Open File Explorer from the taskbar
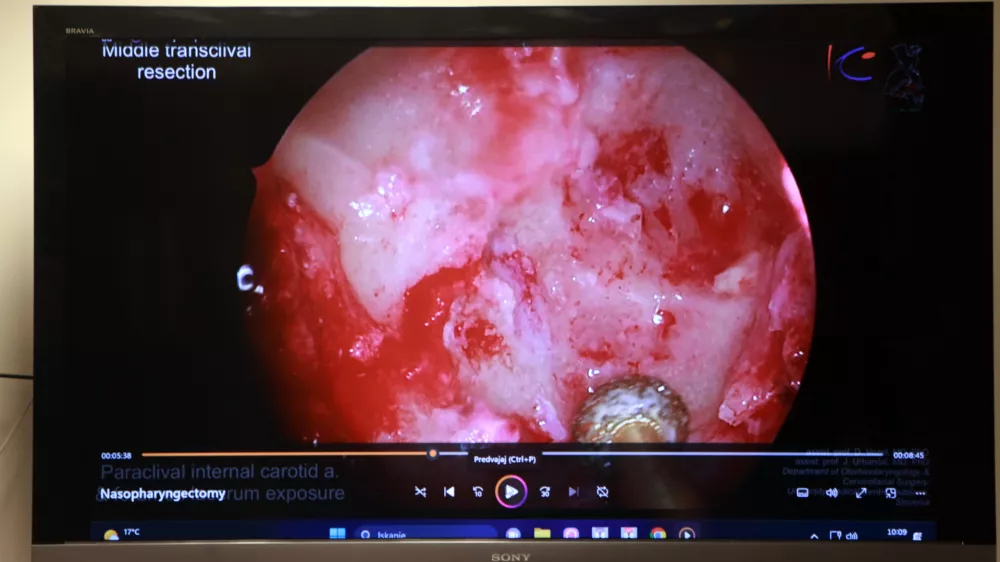Image resolution: width=1000 pixels, height=562 pixels. click(x=542, y=534)
